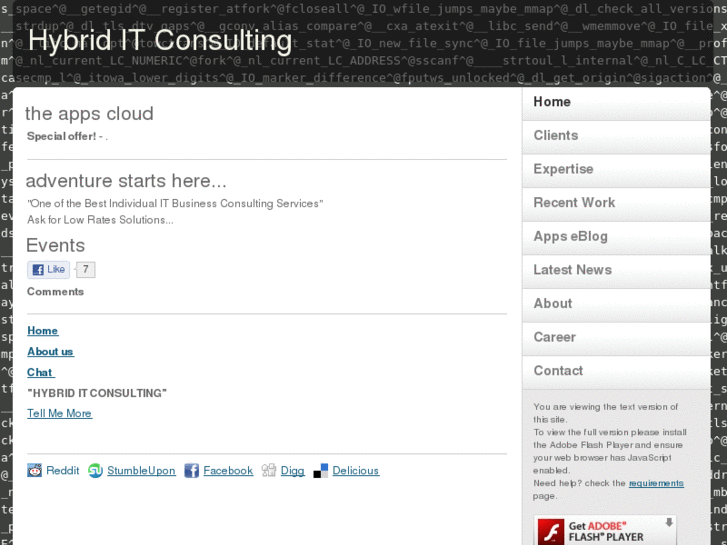Click the Digg icon
This screenshot has height=545, width=727.
(269, 471)
